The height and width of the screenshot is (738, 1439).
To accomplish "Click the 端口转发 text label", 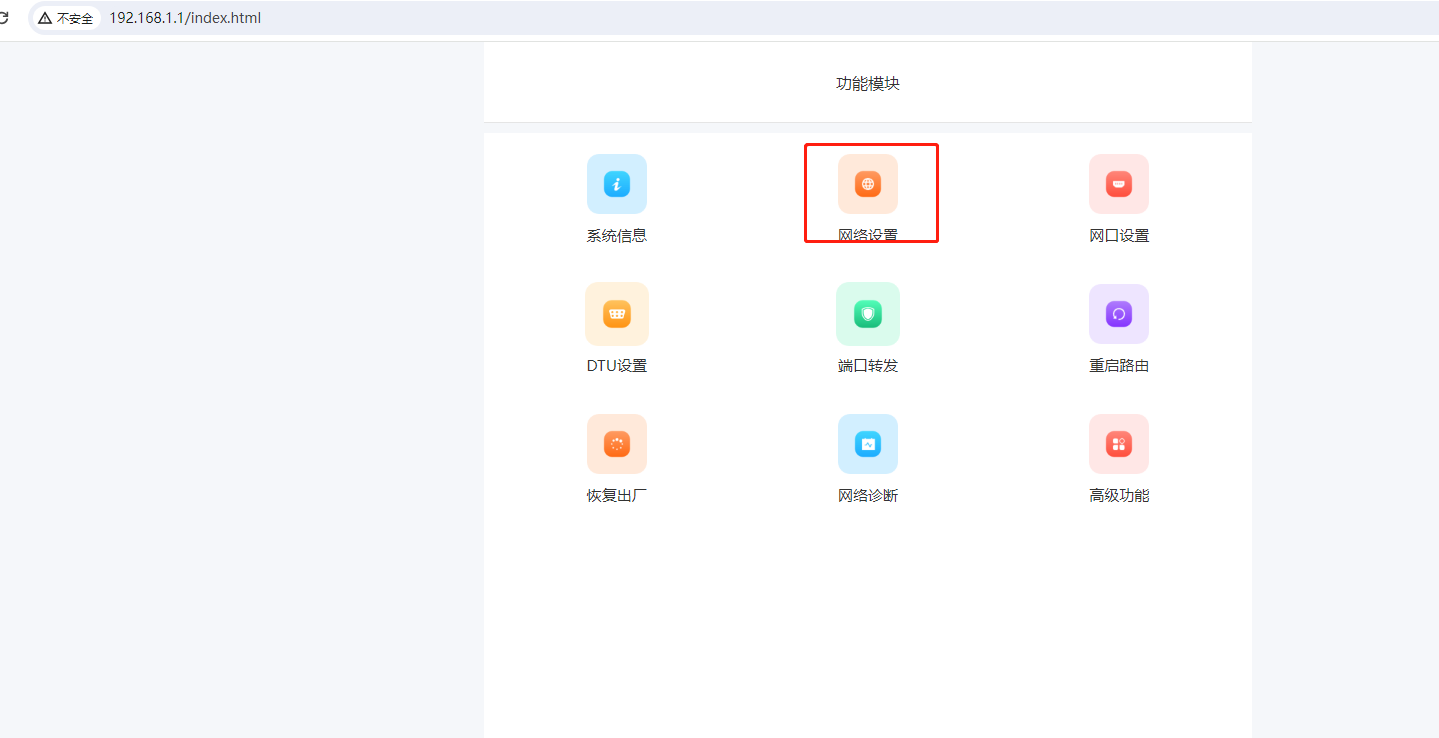I will tap(868, 366).
